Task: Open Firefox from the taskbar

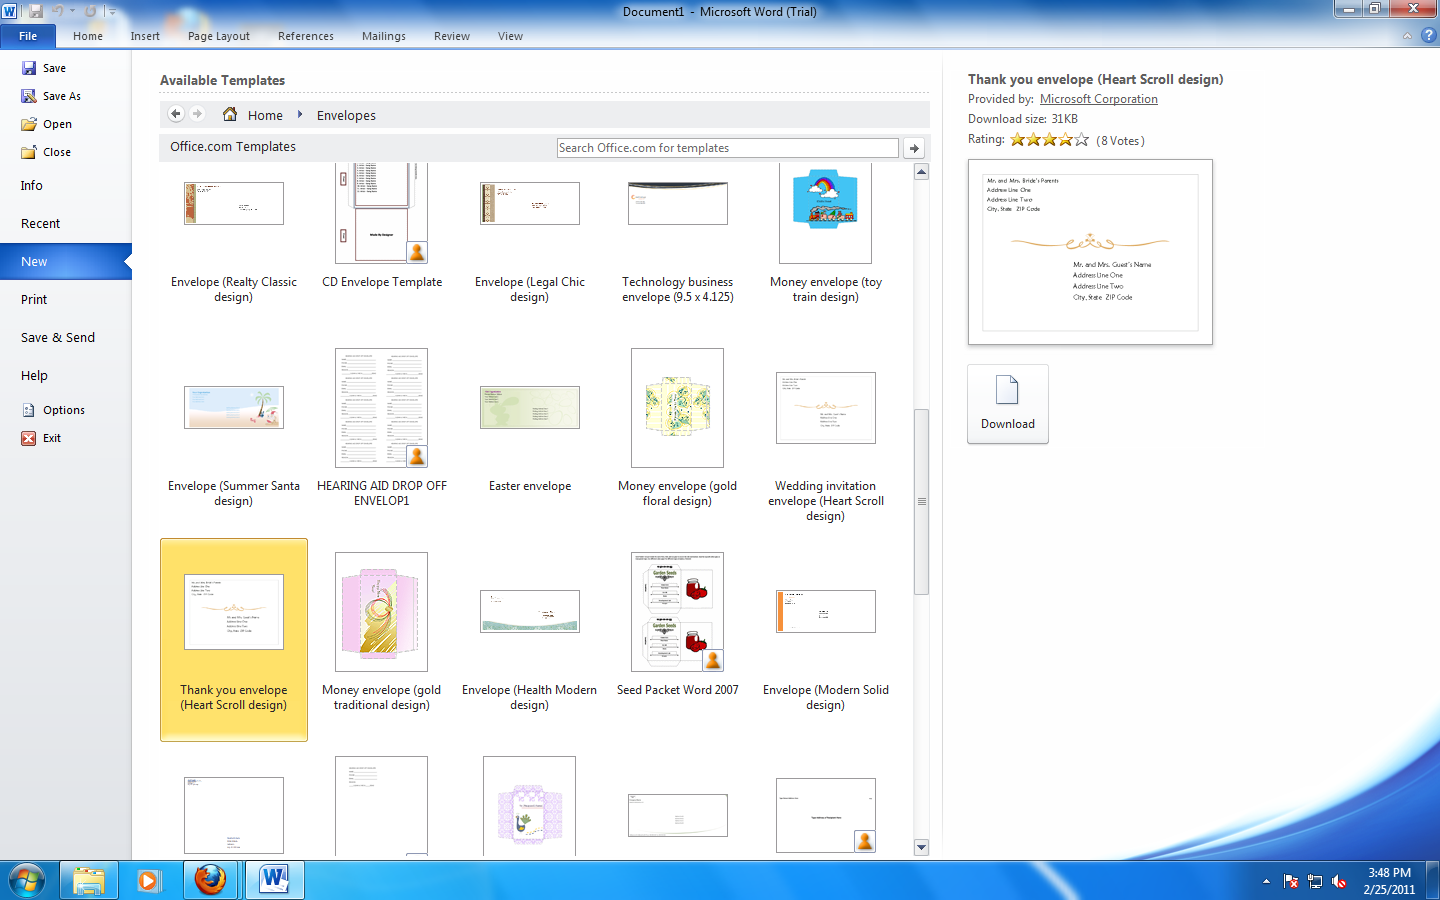Action: (210, 880)
